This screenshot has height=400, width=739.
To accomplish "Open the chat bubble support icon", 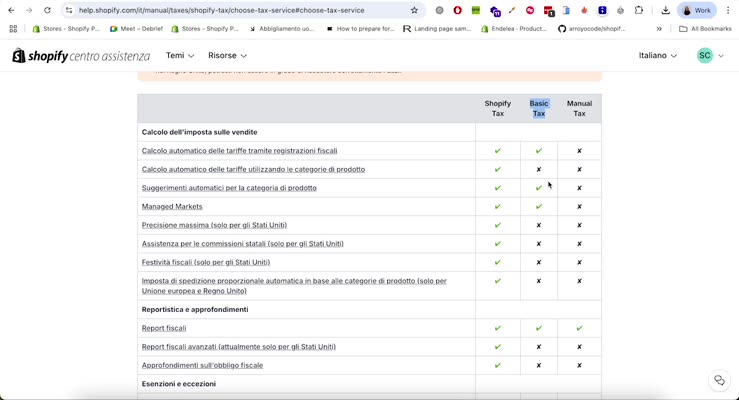I will [719, 380].
